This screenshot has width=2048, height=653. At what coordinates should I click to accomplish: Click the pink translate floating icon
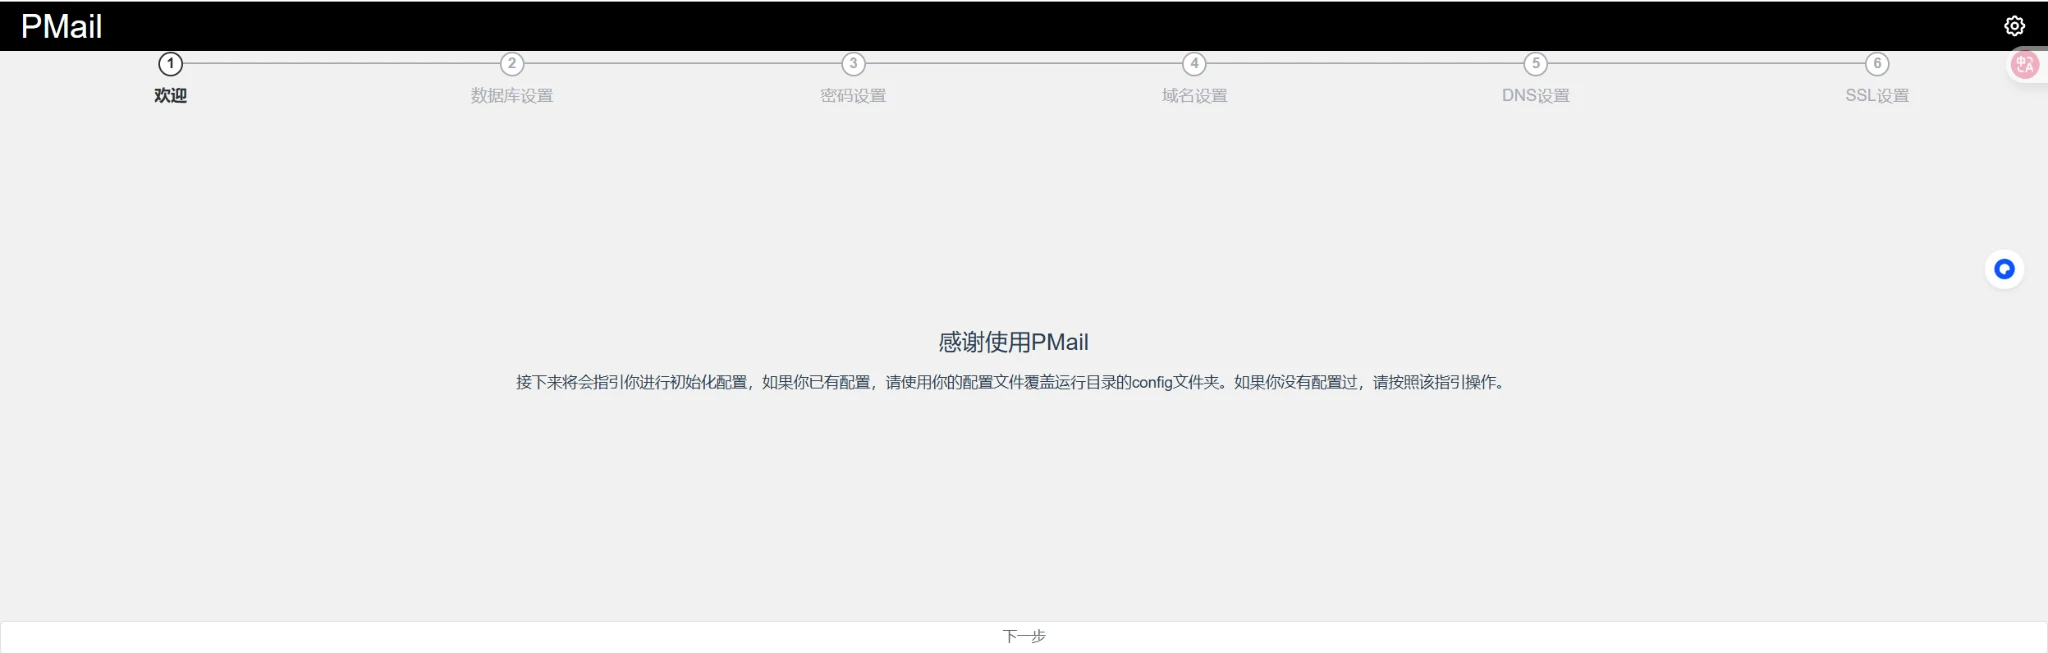coord(2024,65)
